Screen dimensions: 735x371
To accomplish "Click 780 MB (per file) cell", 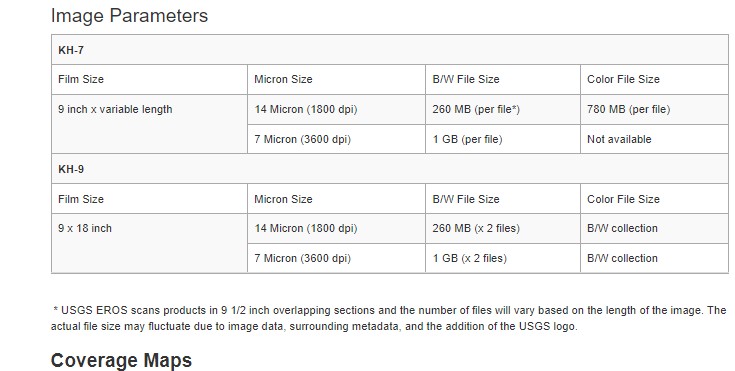I will click(x=654, y=109).
